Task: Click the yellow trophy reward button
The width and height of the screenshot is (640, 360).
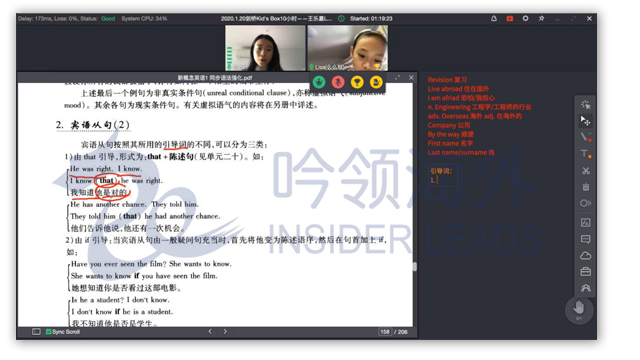Action: (x=357, y=82)
